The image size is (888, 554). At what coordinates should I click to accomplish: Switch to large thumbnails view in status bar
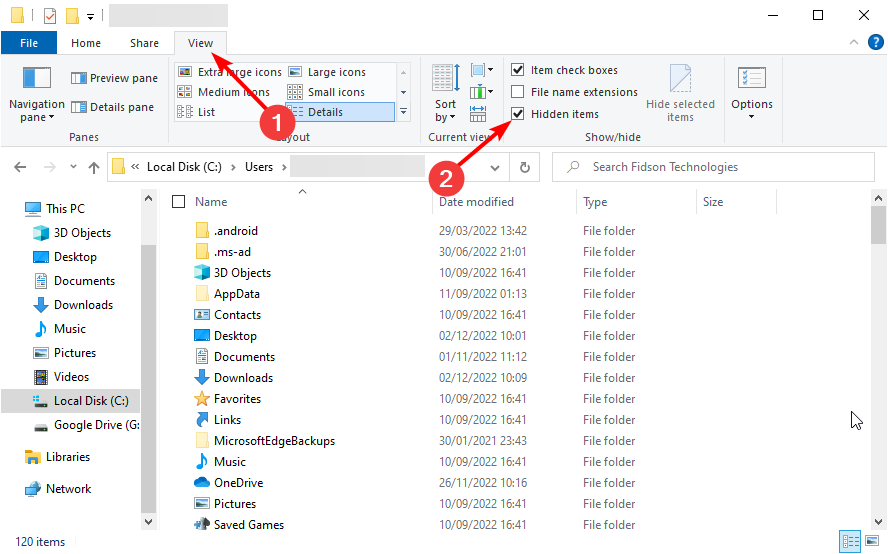872,541
